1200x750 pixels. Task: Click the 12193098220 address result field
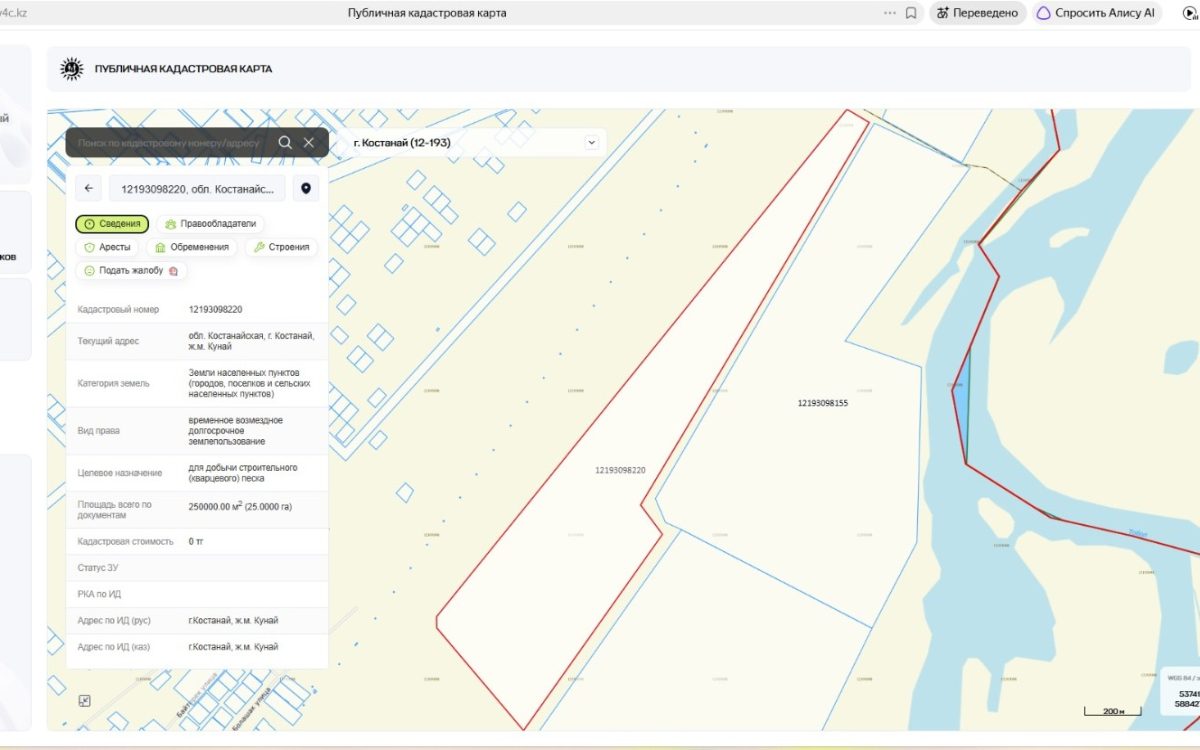[x=196, y=188]
